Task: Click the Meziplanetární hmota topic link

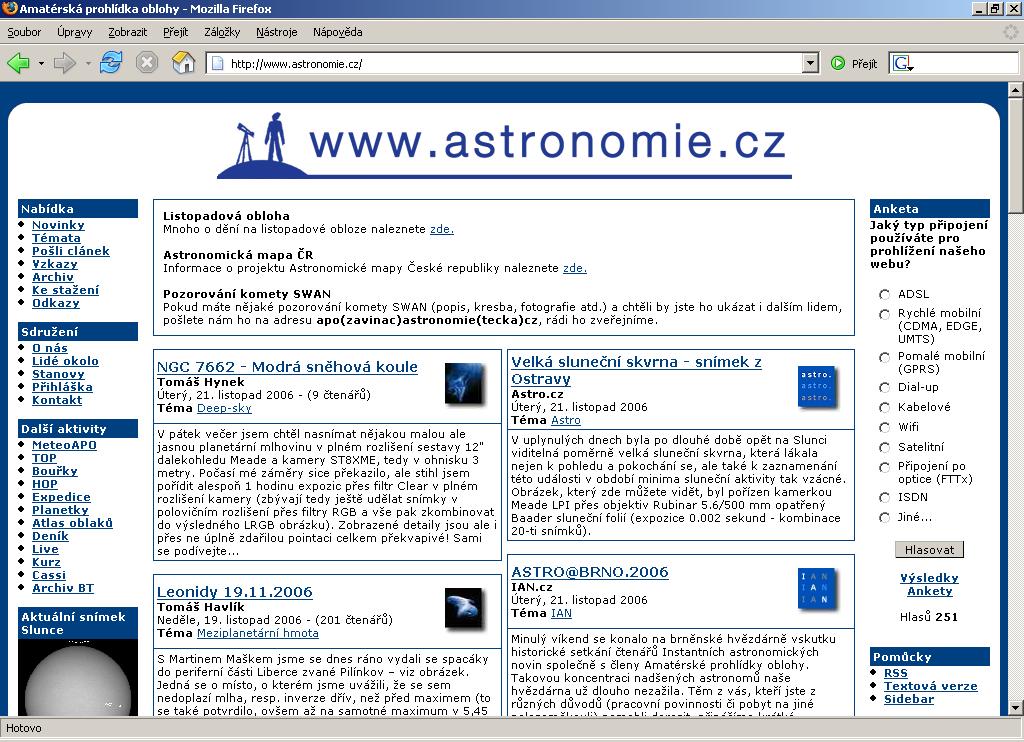Action: click(257, 633)
